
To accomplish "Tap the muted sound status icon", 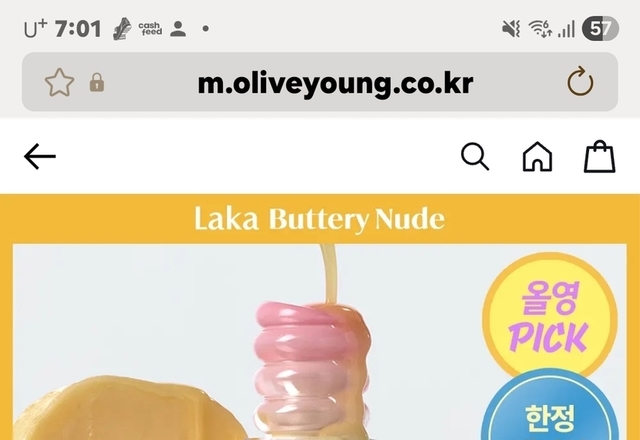I will (x=511, y=29).
